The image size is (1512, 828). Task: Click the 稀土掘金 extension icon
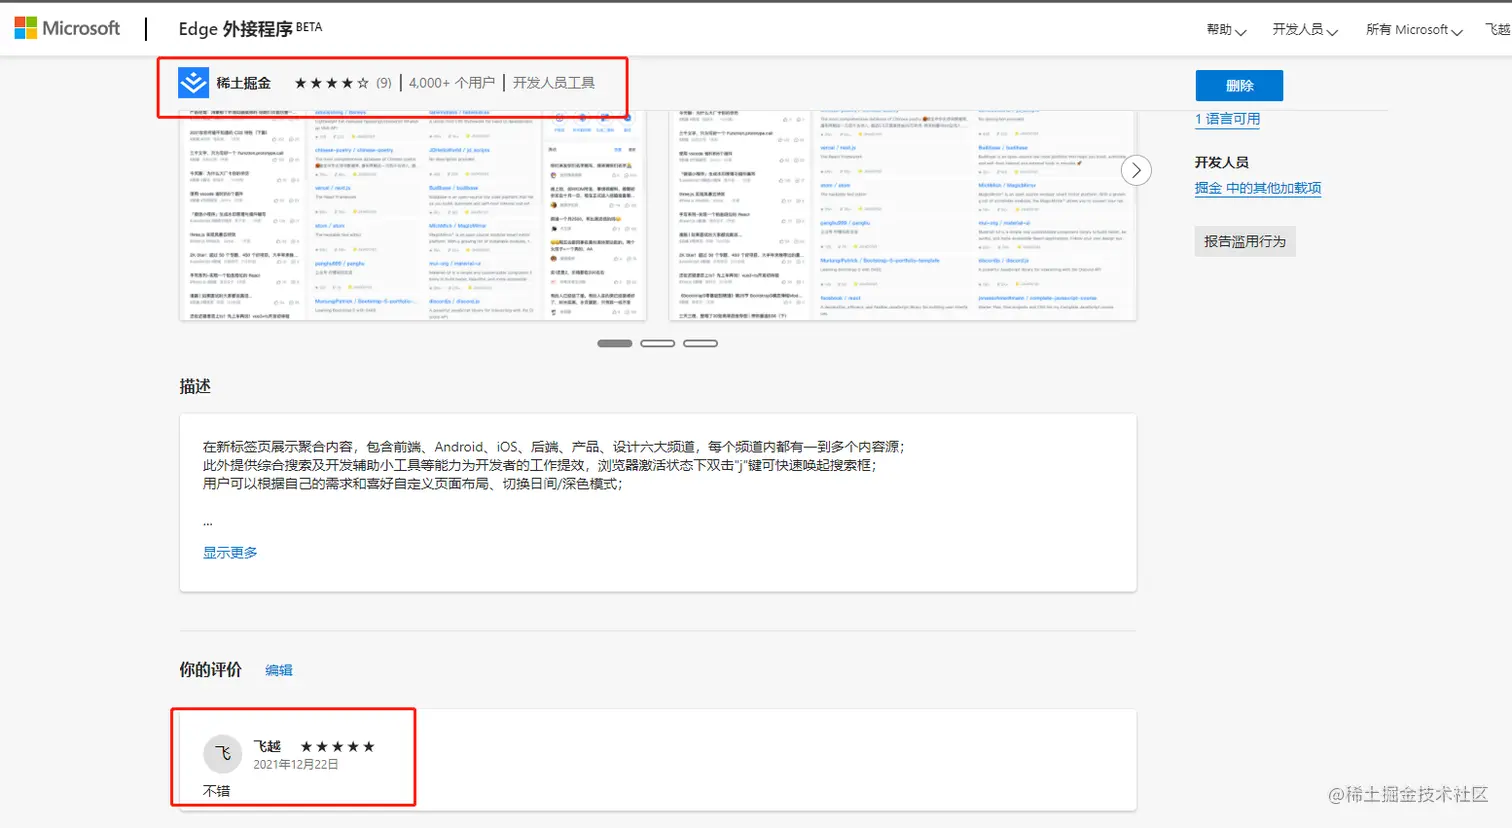coord(193,83)
